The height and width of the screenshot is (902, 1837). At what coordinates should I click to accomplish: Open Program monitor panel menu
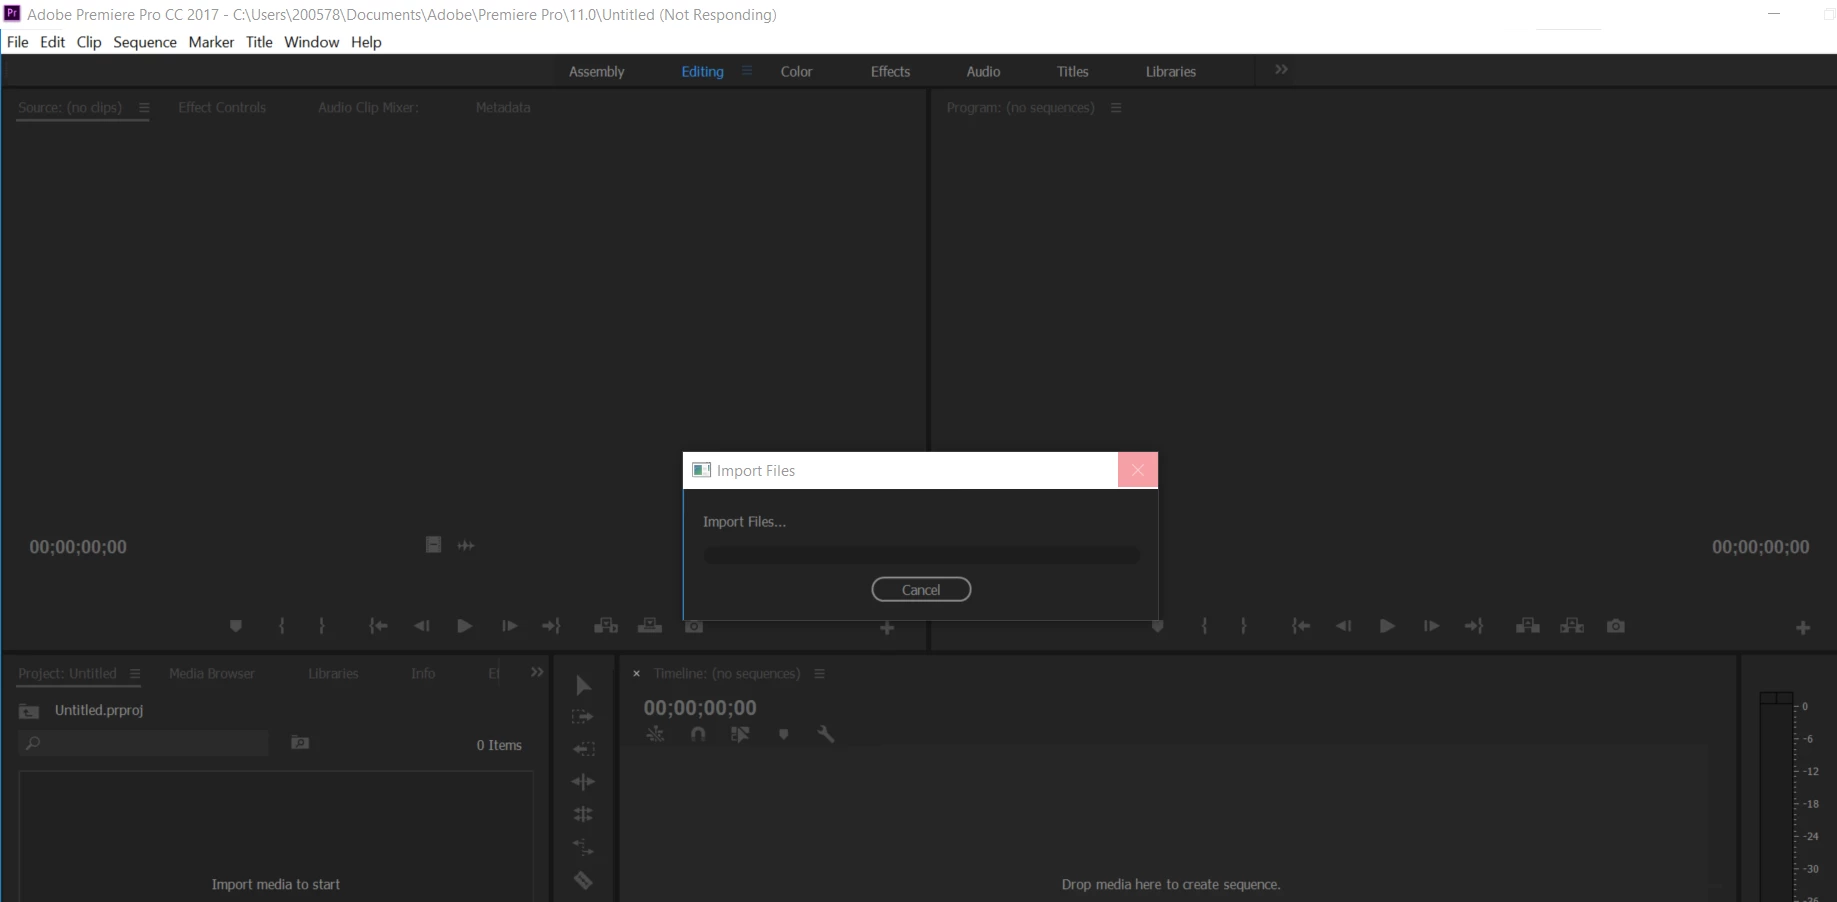[1116, 107]
